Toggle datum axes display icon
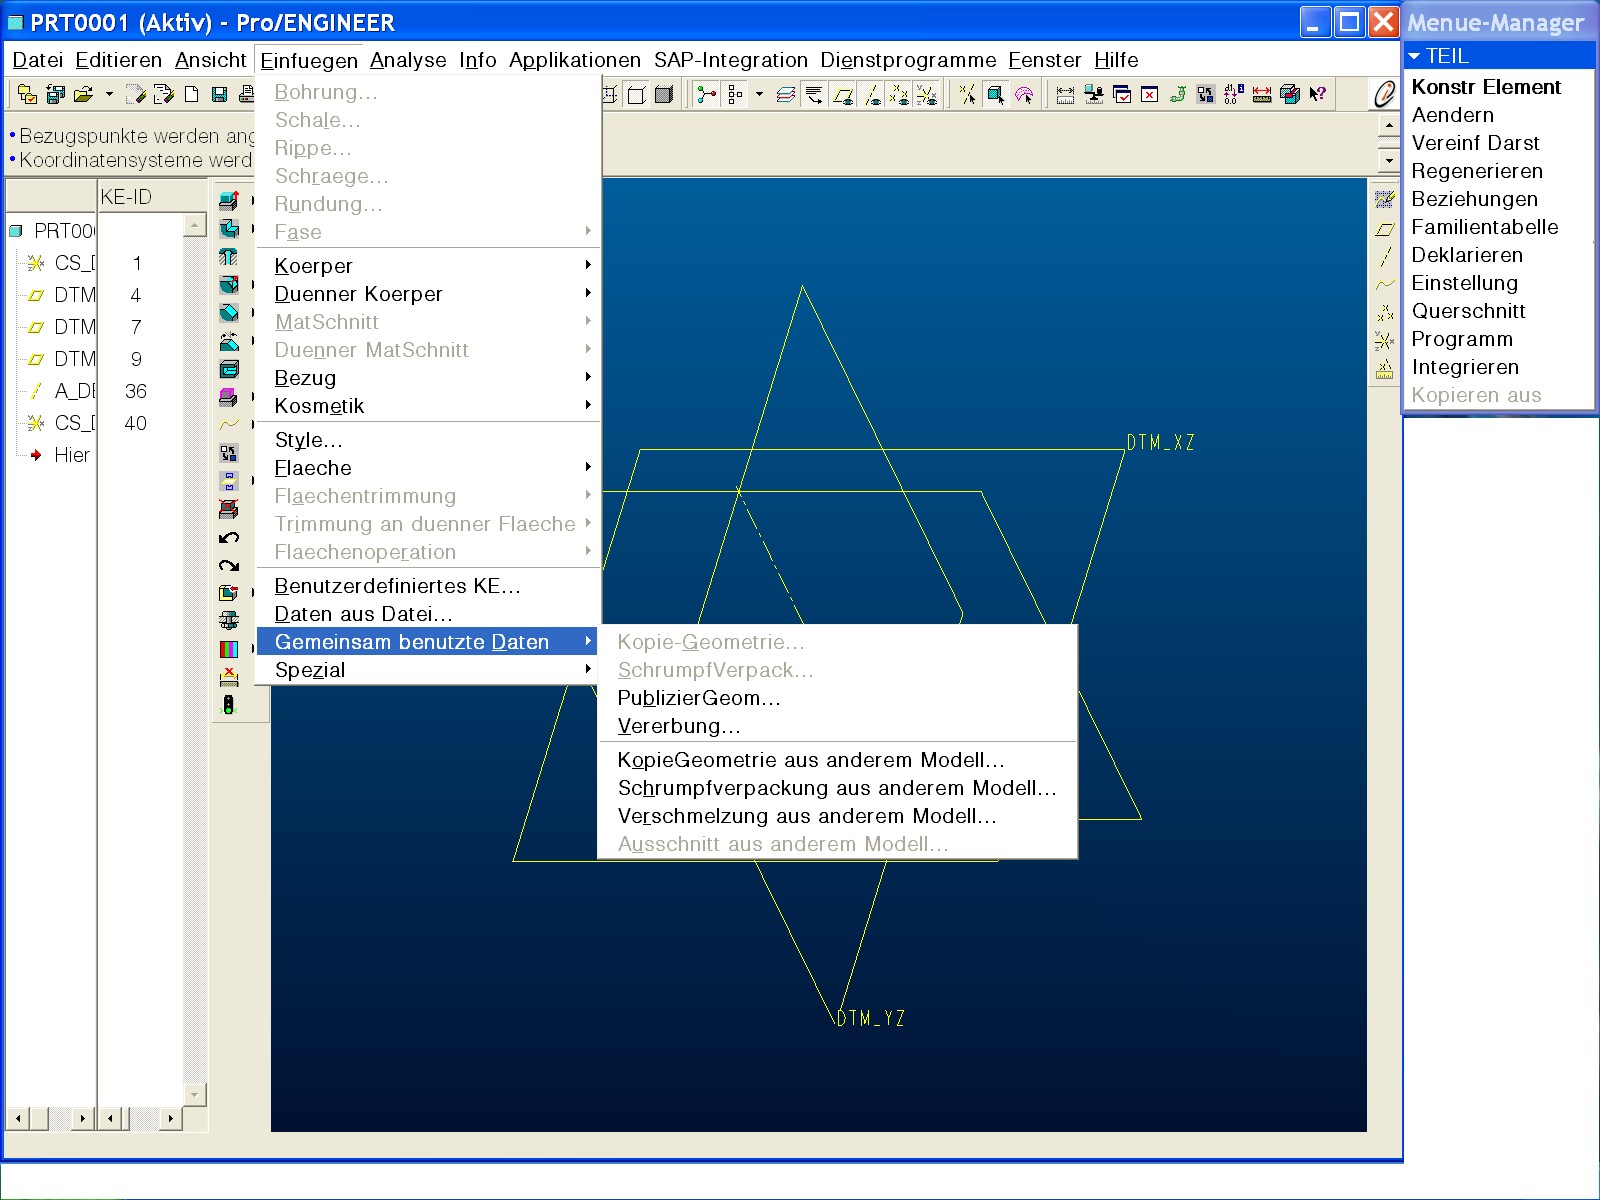This screenshot has height=1200, width=1600. 872,95
